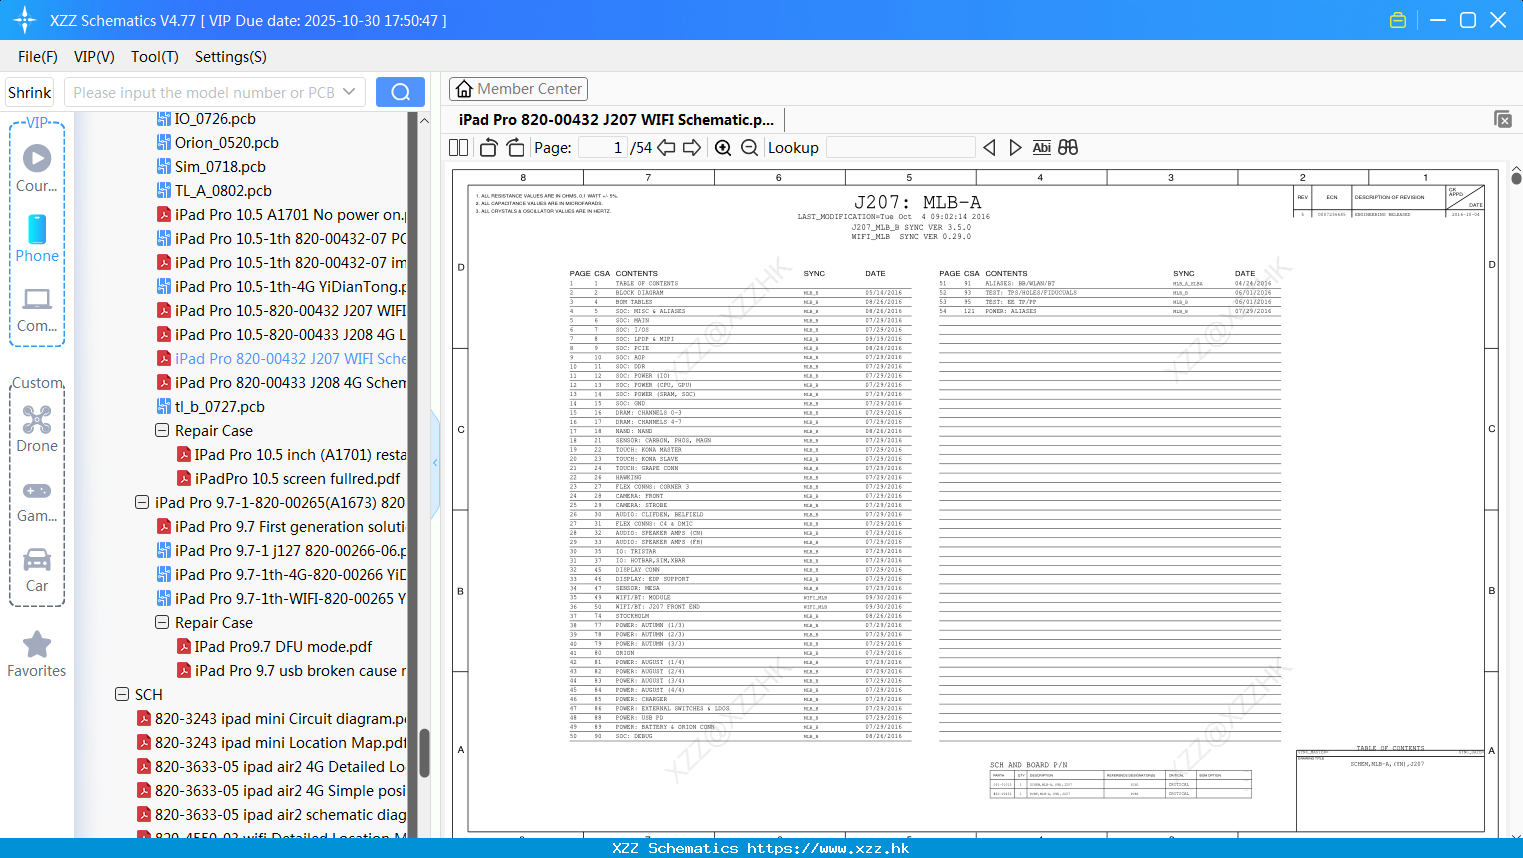Toggle the Abi match-case option
The image size is (1523, 858).
pos(1041,147)
